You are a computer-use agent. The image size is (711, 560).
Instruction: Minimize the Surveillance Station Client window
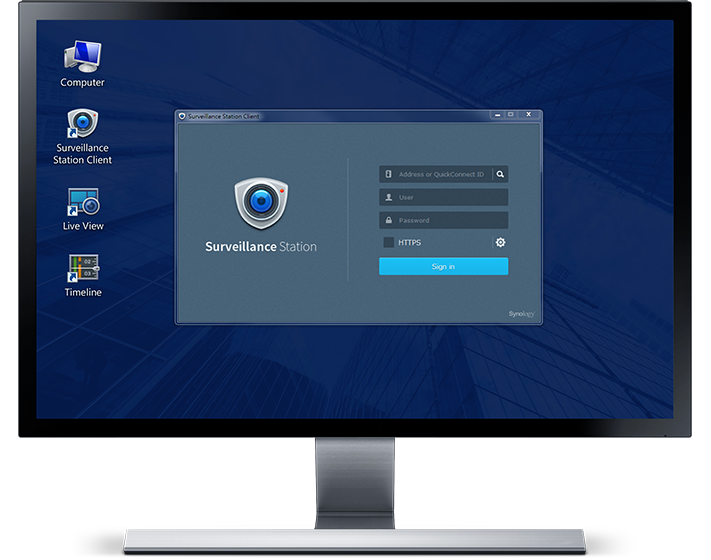tap(497, 115)
